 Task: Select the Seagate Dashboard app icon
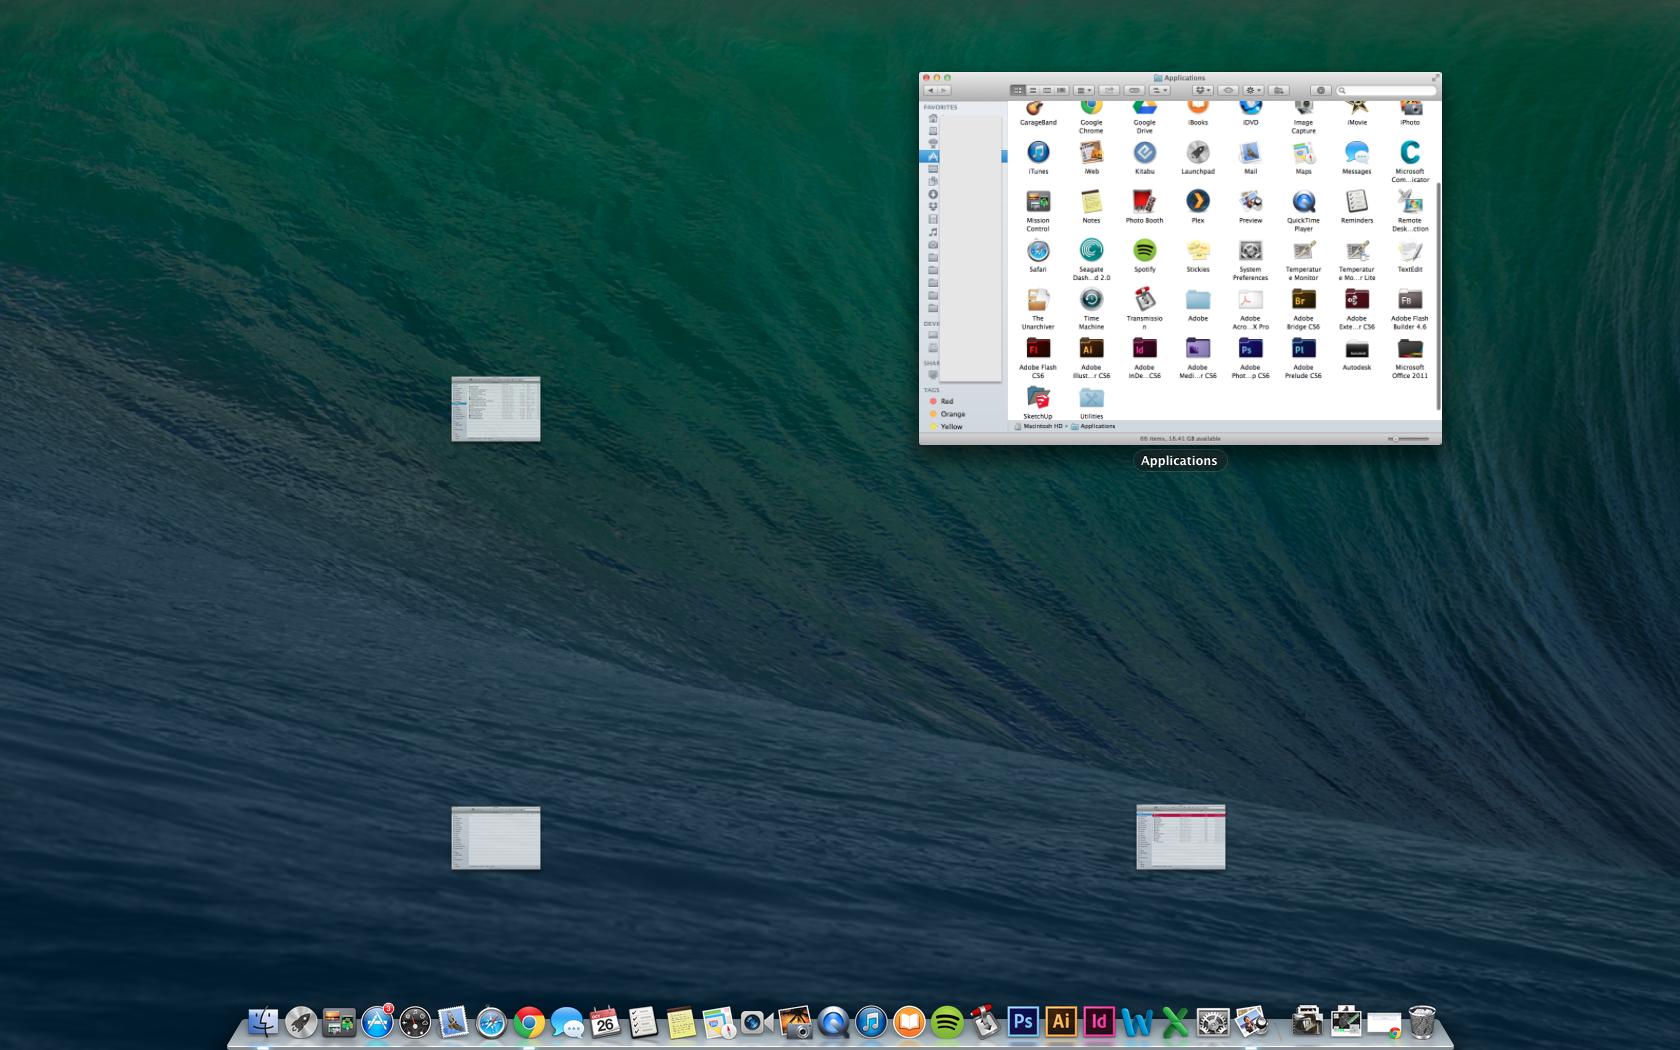[x=1091, y=251]
